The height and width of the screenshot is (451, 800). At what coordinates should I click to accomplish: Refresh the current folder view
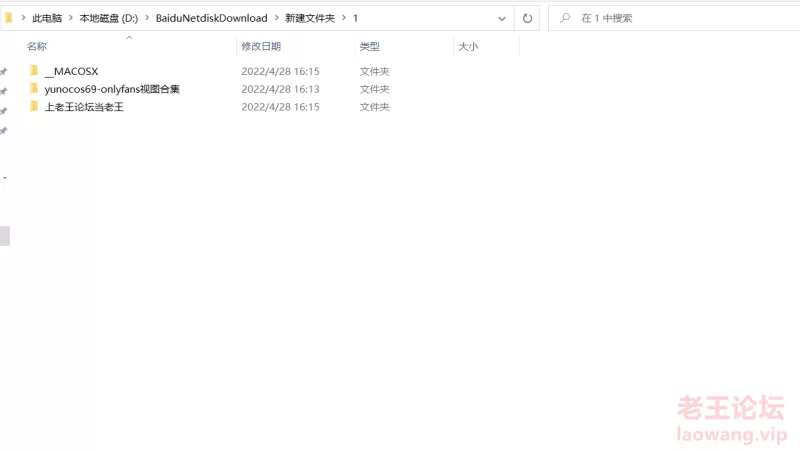click(x=527, y=18)
